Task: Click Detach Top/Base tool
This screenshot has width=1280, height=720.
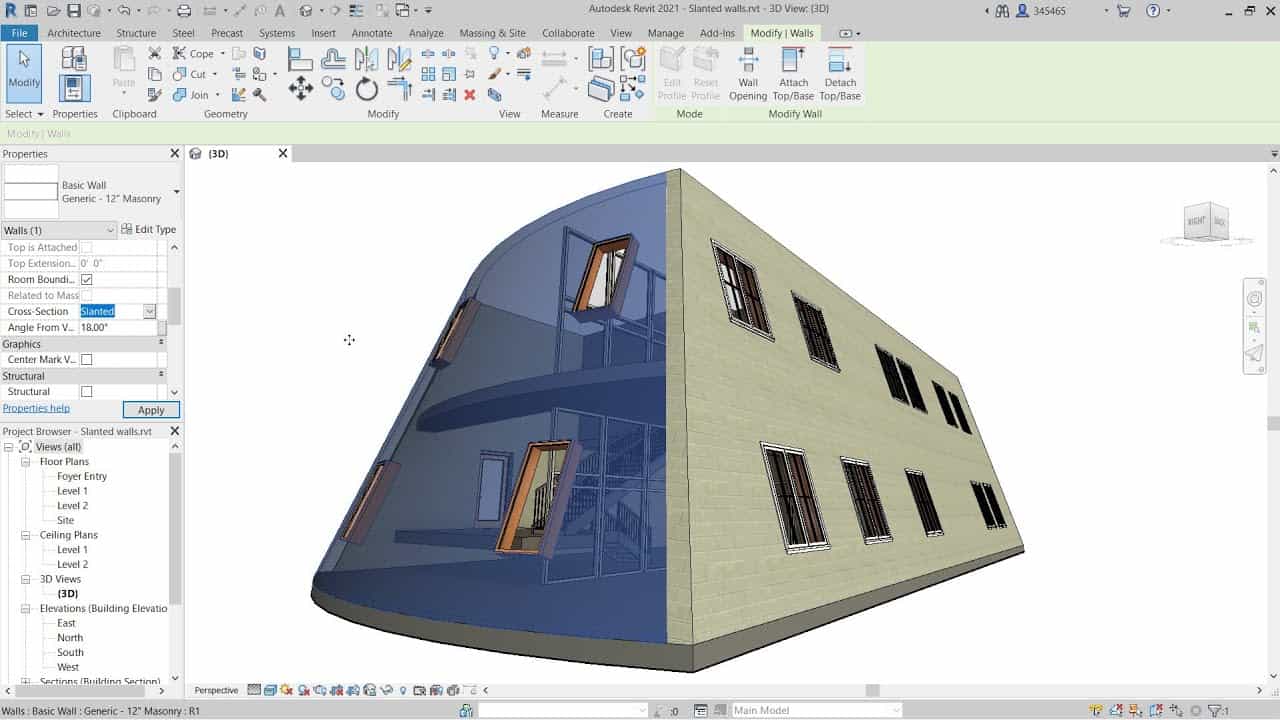Action: pos(840,75)
